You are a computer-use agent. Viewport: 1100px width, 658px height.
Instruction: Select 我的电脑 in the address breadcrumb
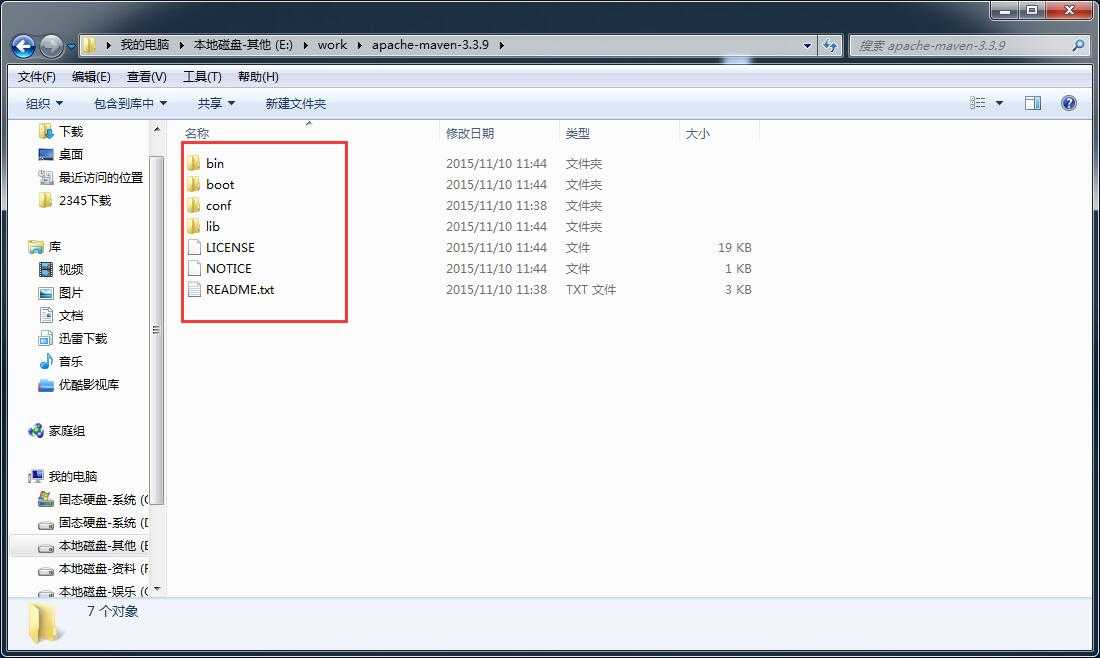145,45
